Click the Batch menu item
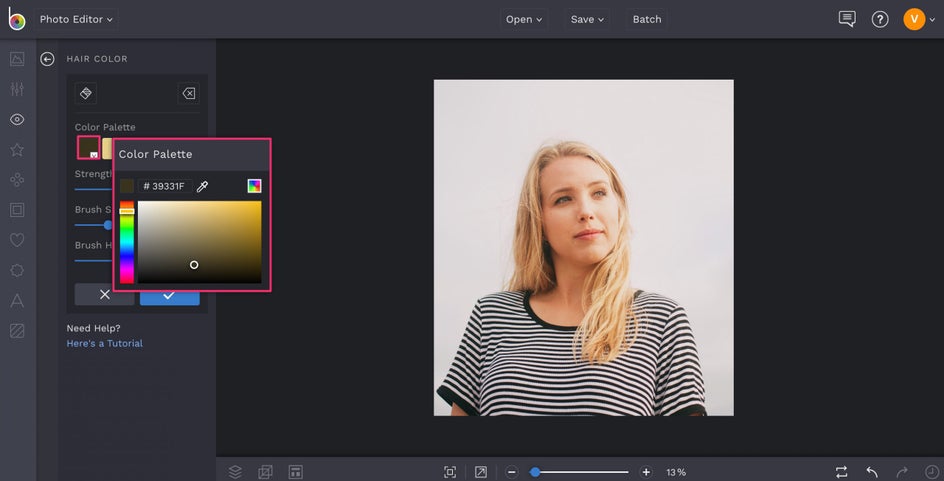 (x=647, y=19)
